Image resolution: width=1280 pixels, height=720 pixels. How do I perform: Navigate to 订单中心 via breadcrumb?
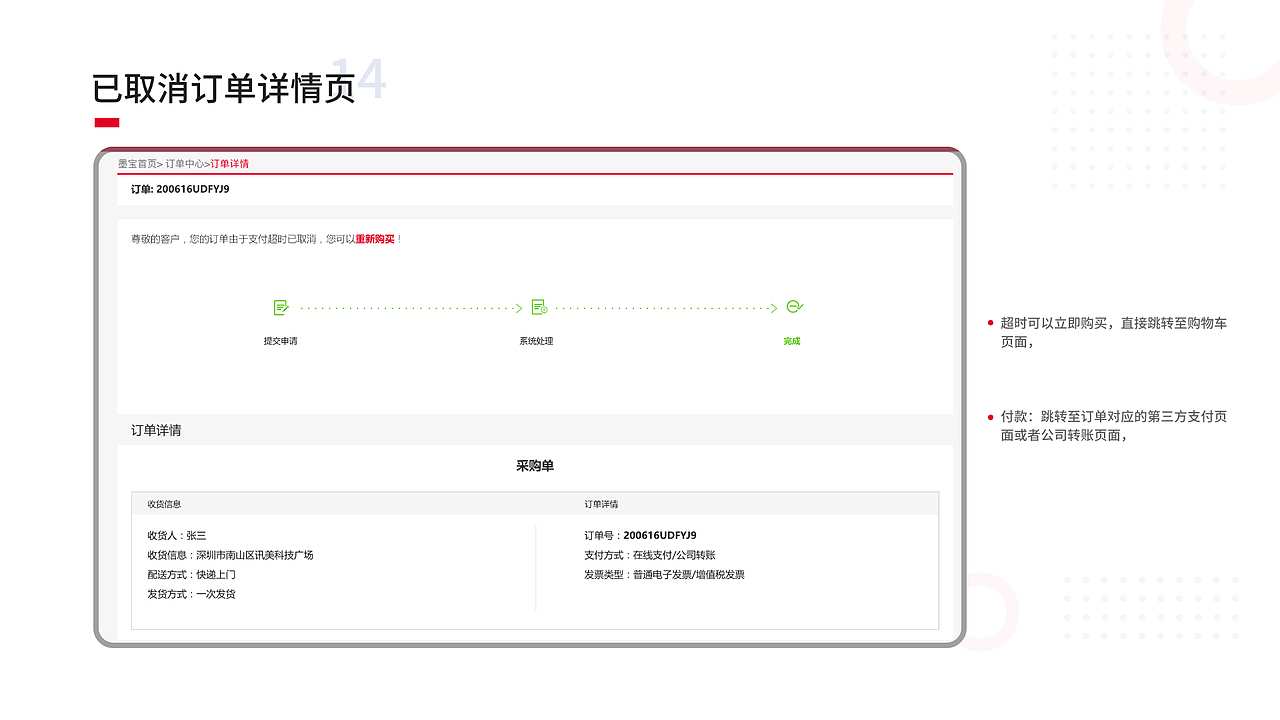(x=185, y=163)
